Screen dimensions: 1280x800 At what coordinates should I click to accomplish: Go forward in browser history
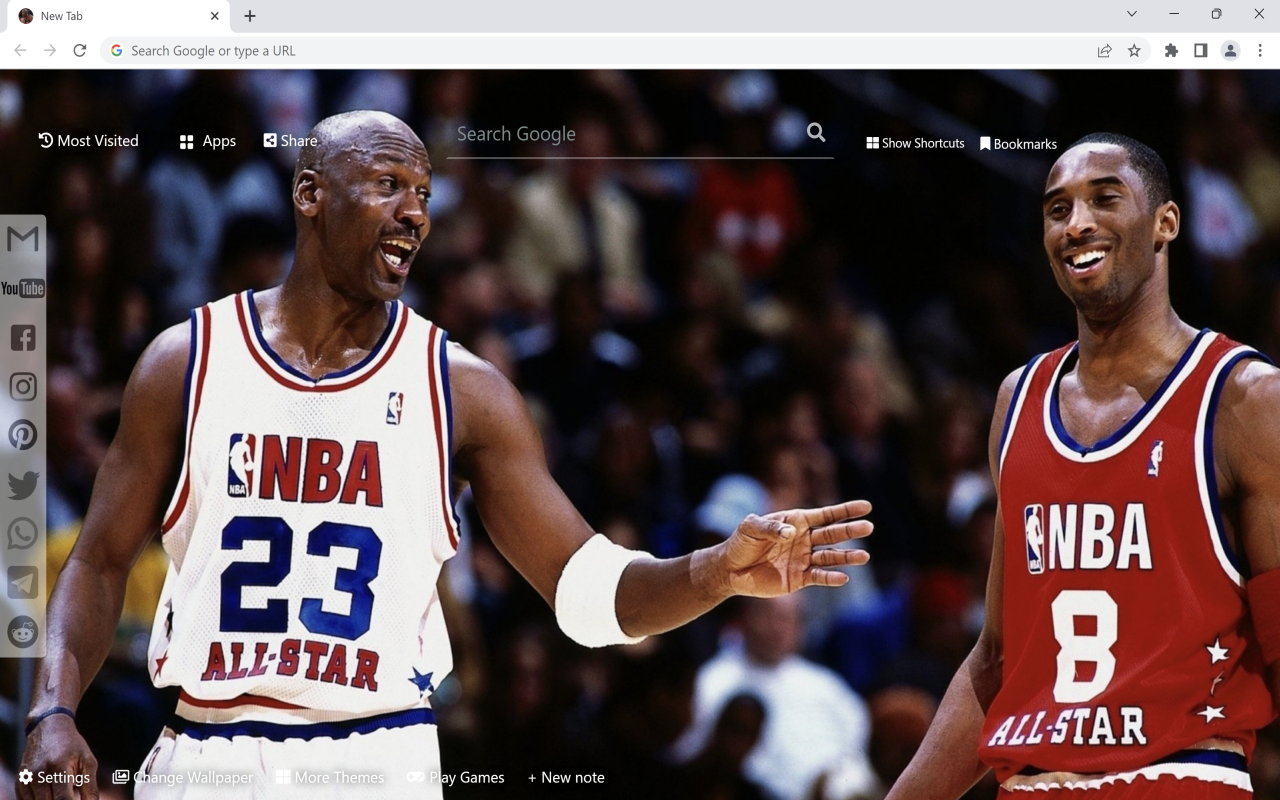pos(50,50)
